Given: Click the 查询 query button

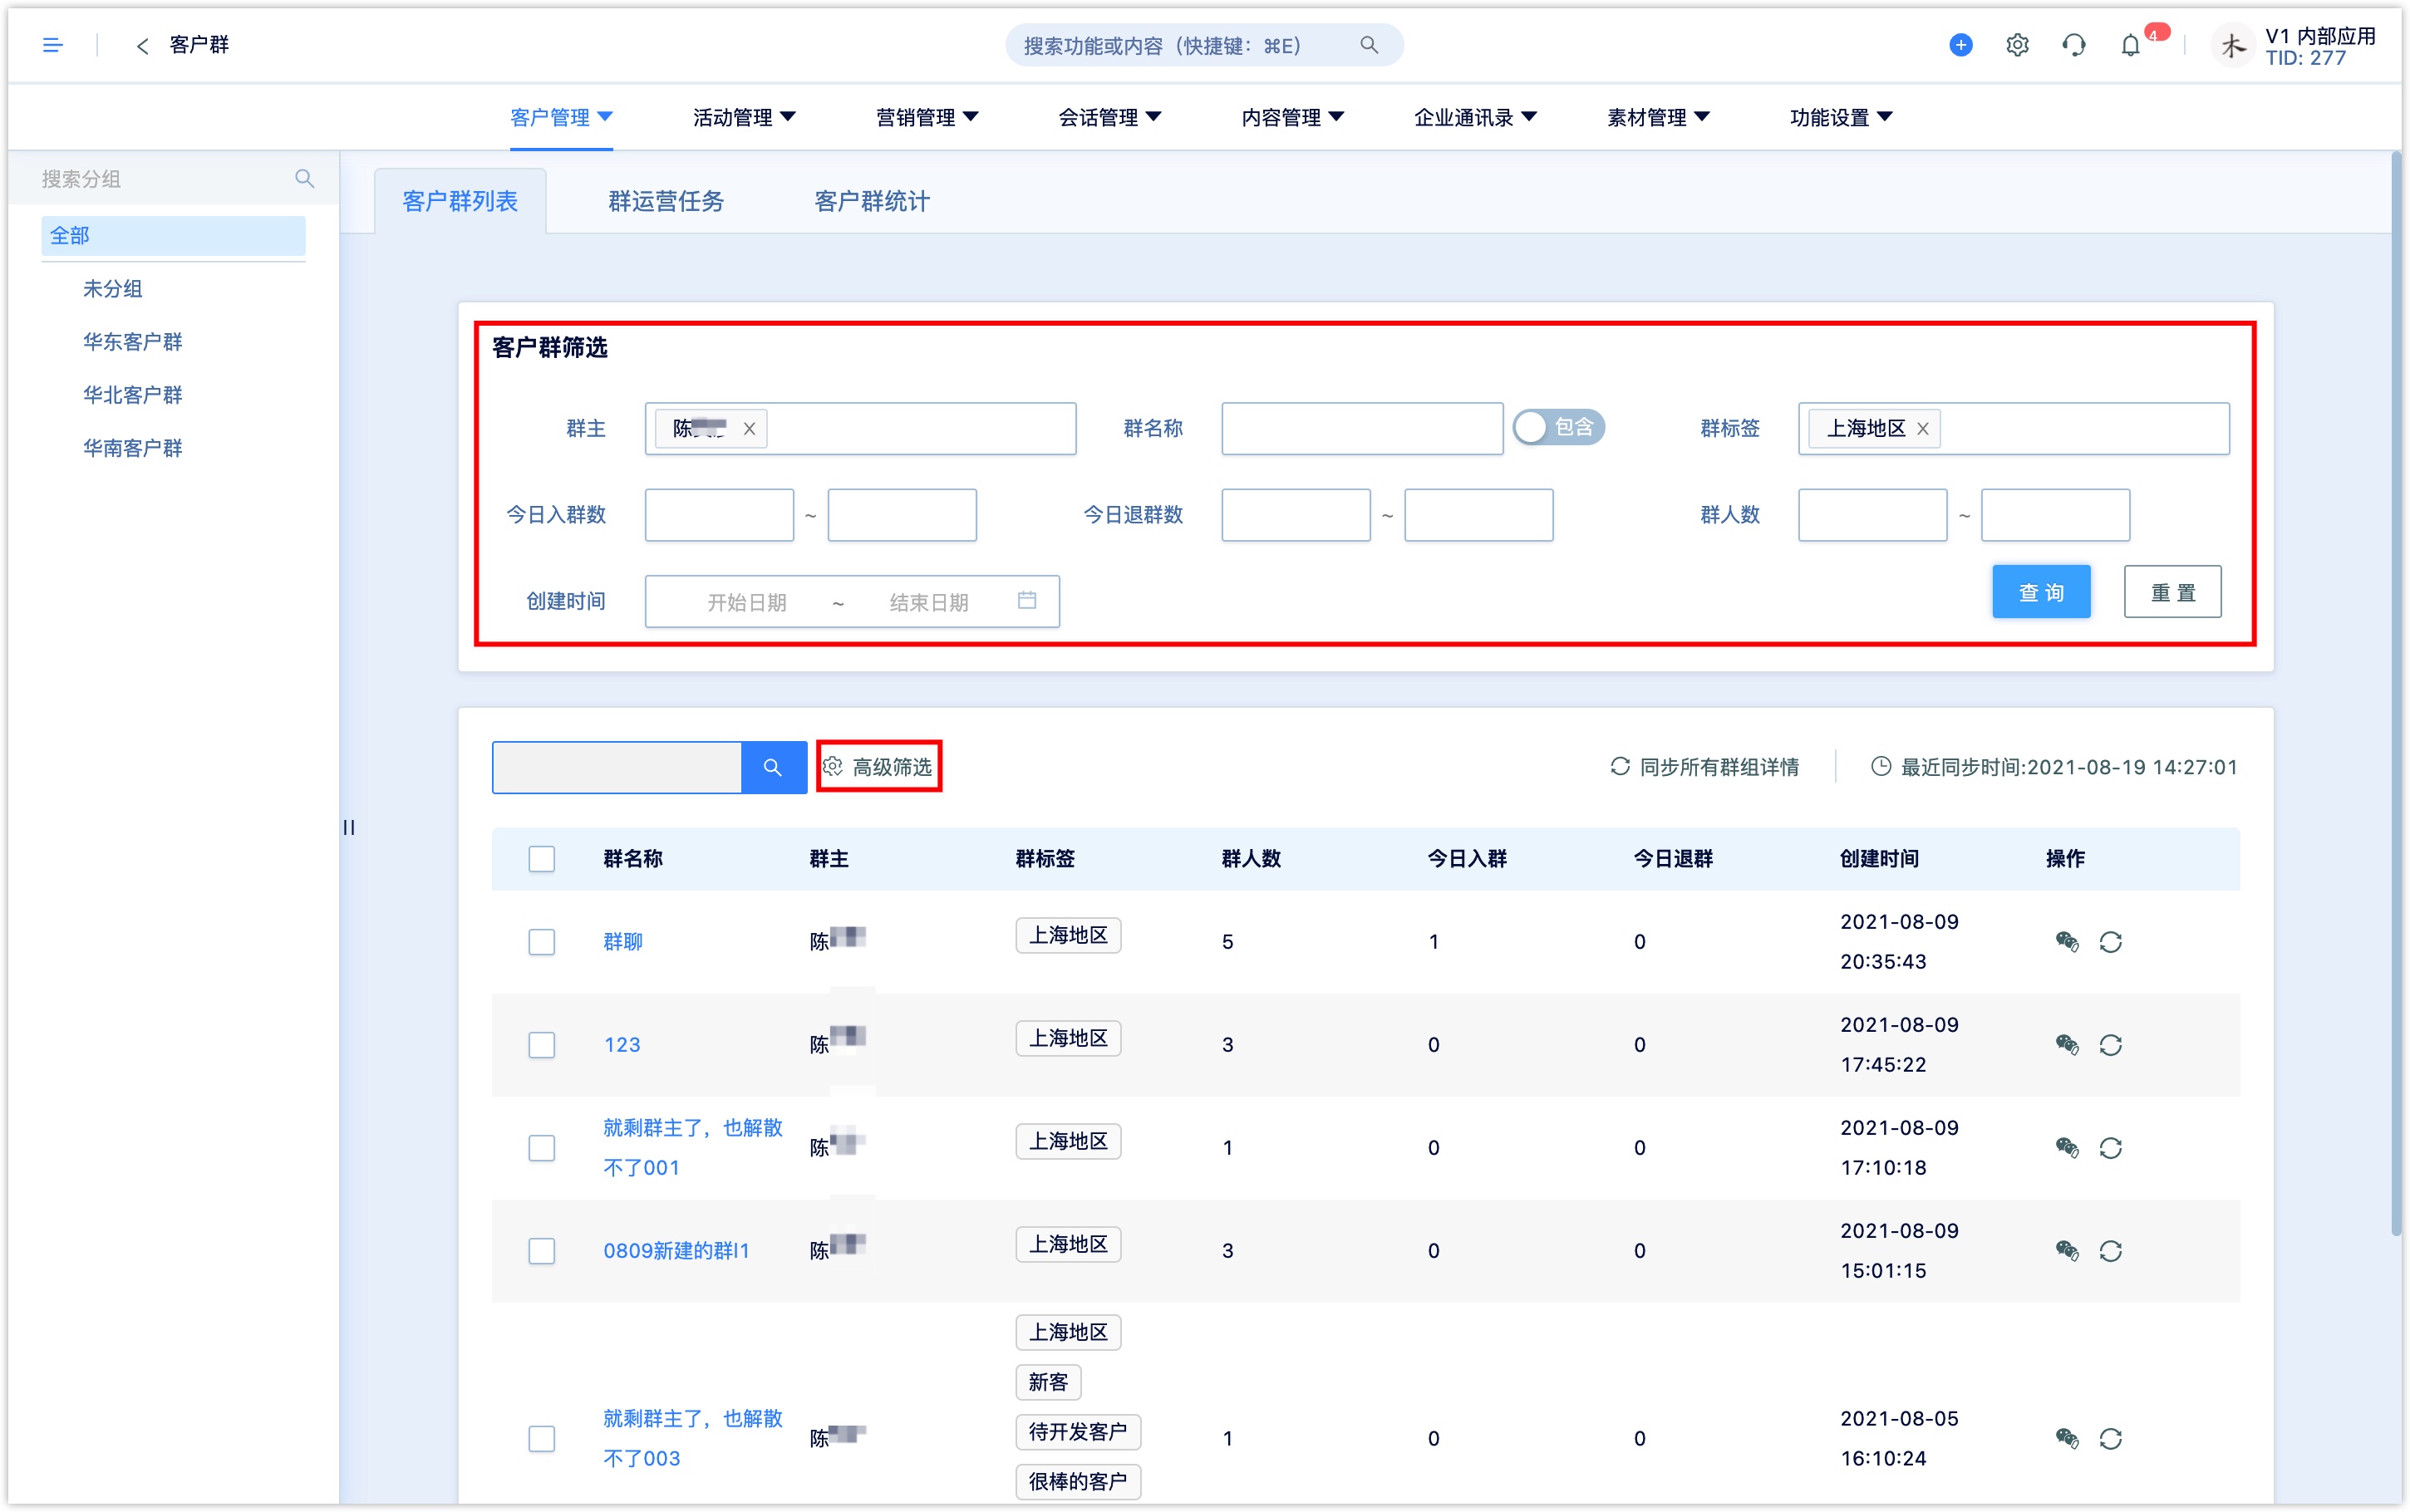Looking at the screenshot, I should [2040, 591].
